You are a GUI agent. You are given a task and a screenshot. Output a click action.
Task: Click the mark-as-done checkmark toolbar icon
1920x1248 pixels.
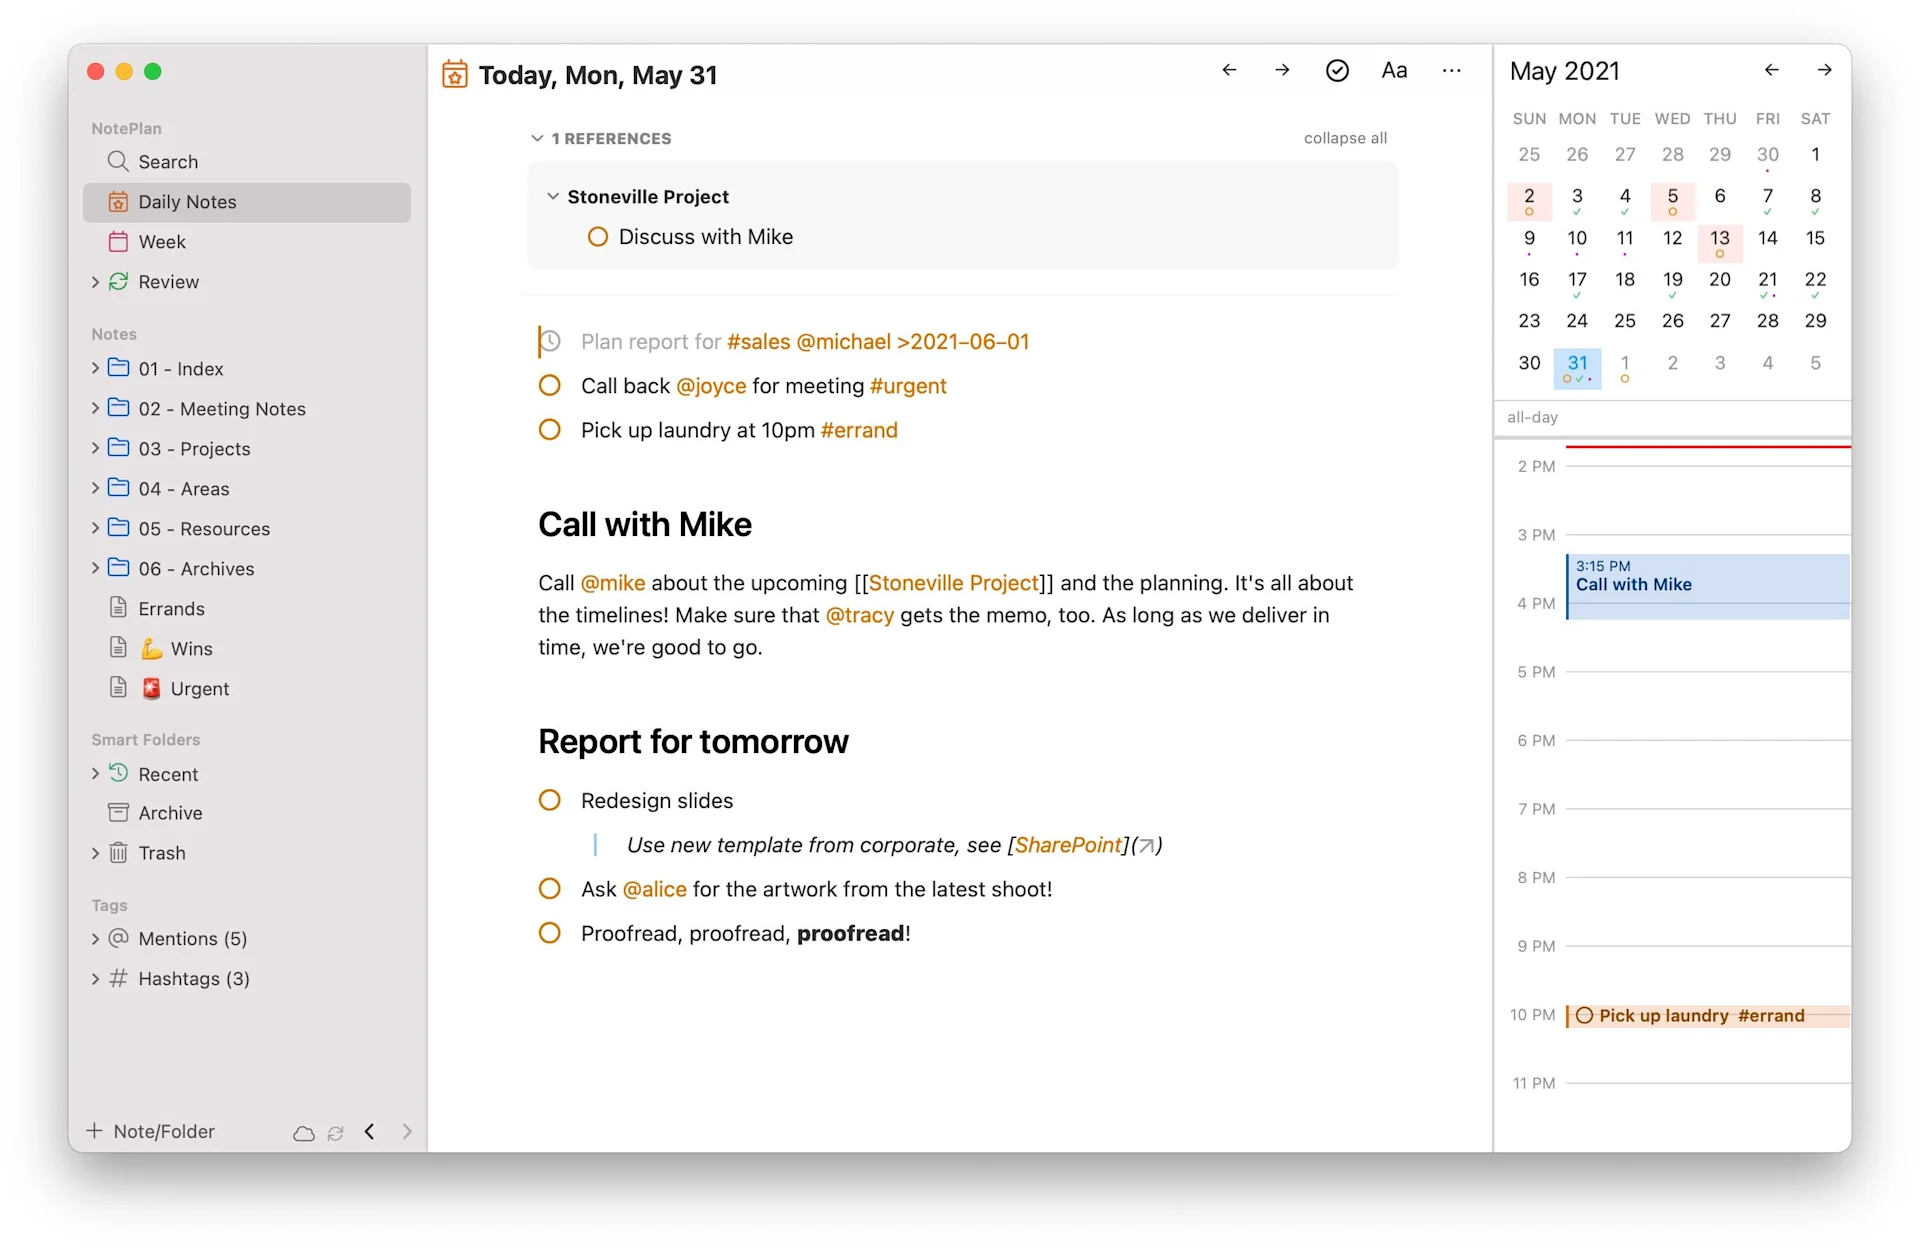coord(1337,70)
